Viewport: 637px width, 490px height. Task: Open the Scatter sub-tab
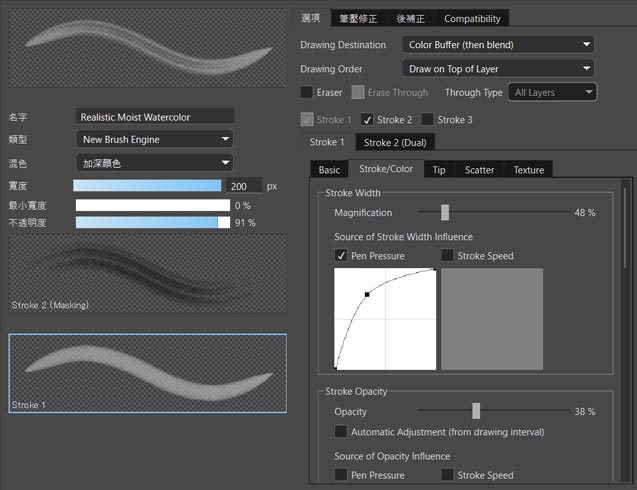coord(479,170)
